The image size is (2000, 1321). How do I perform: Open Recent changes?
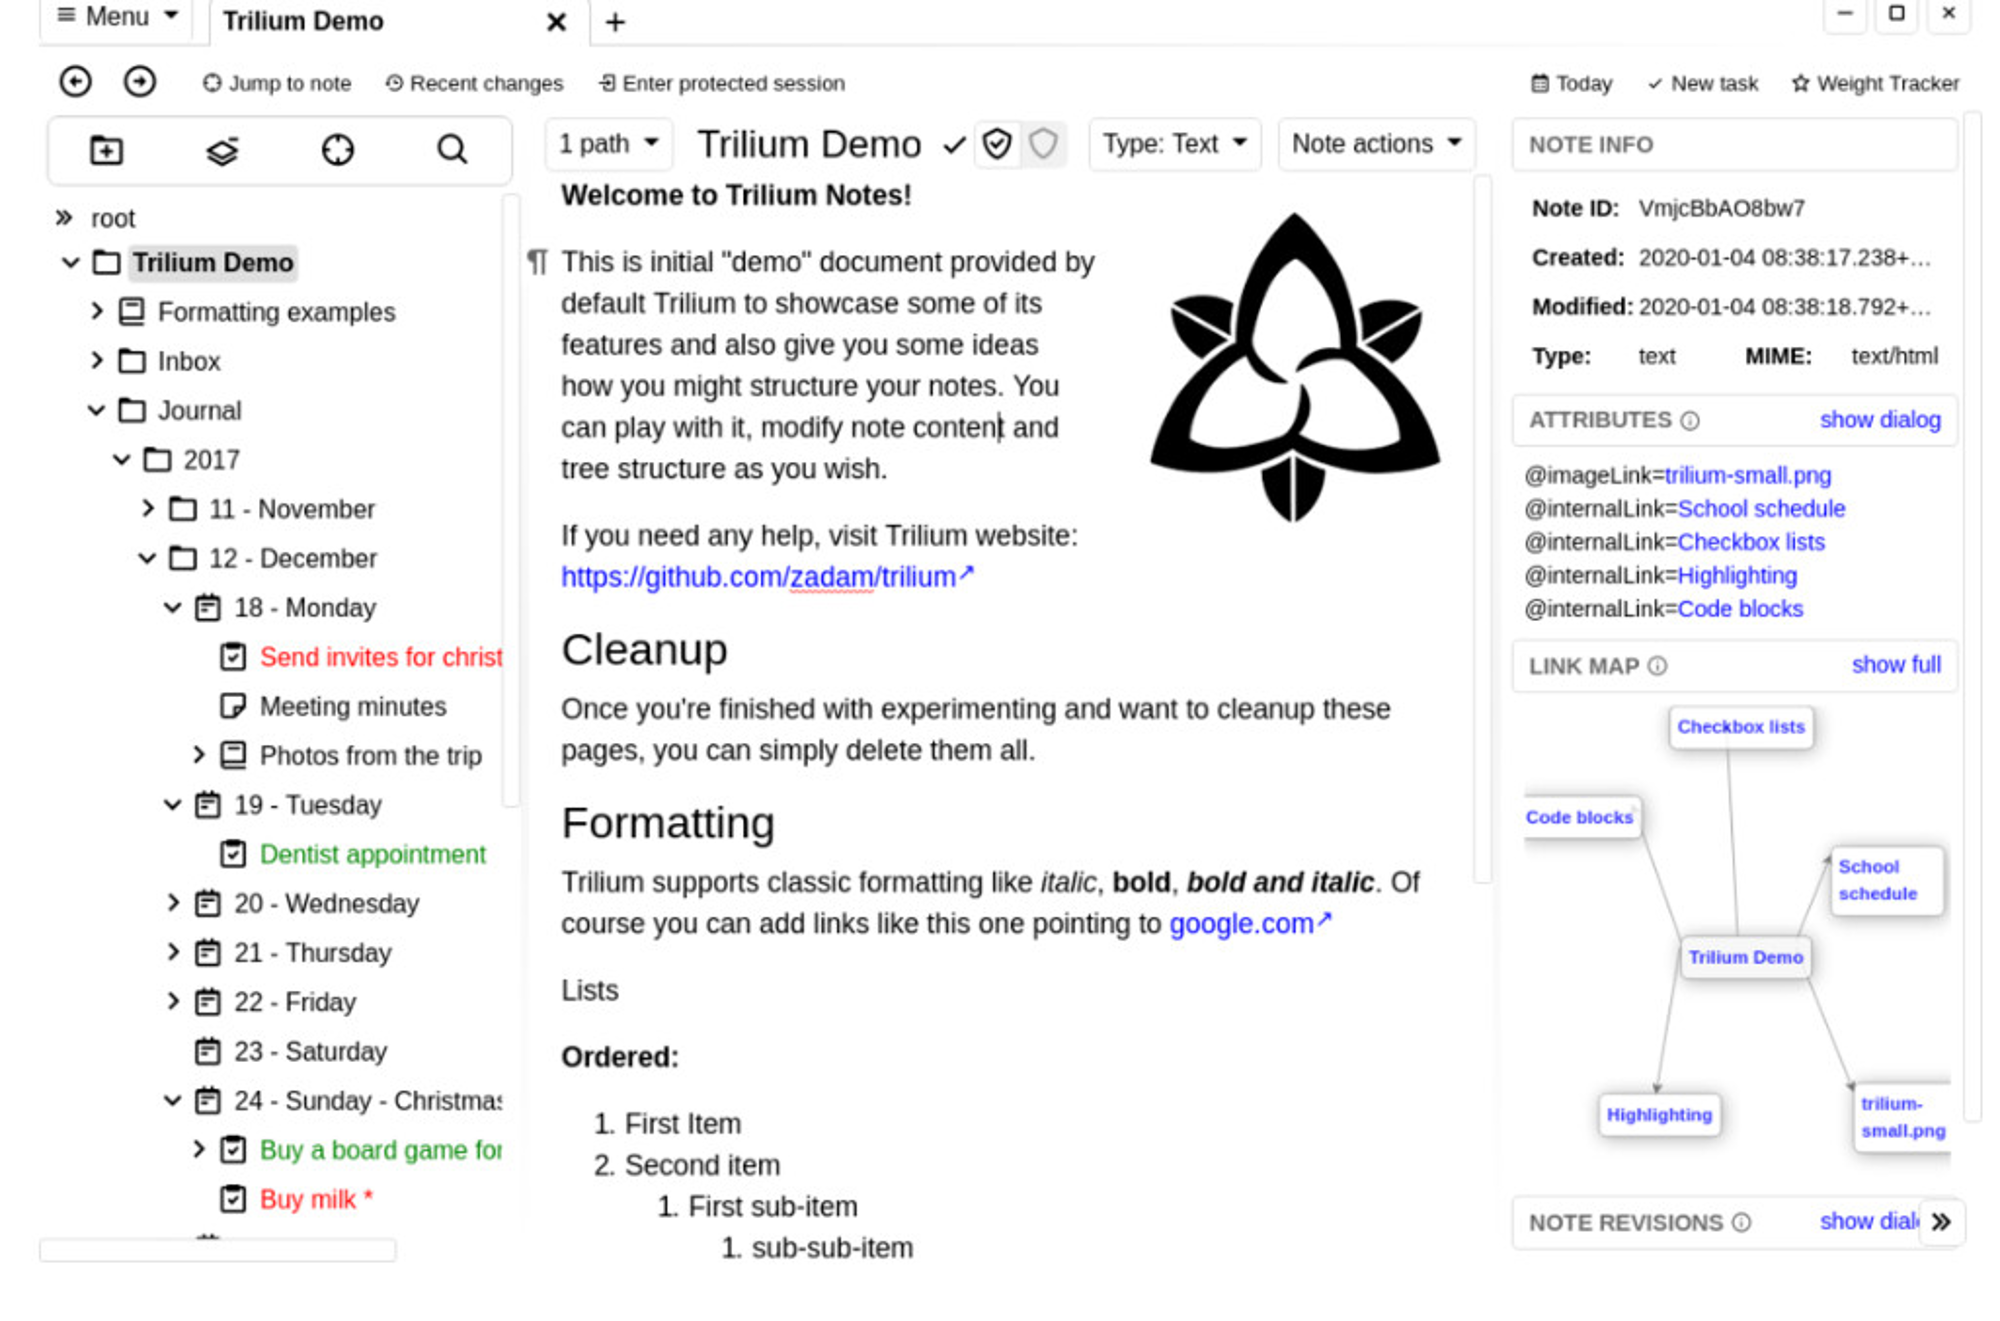474,84
